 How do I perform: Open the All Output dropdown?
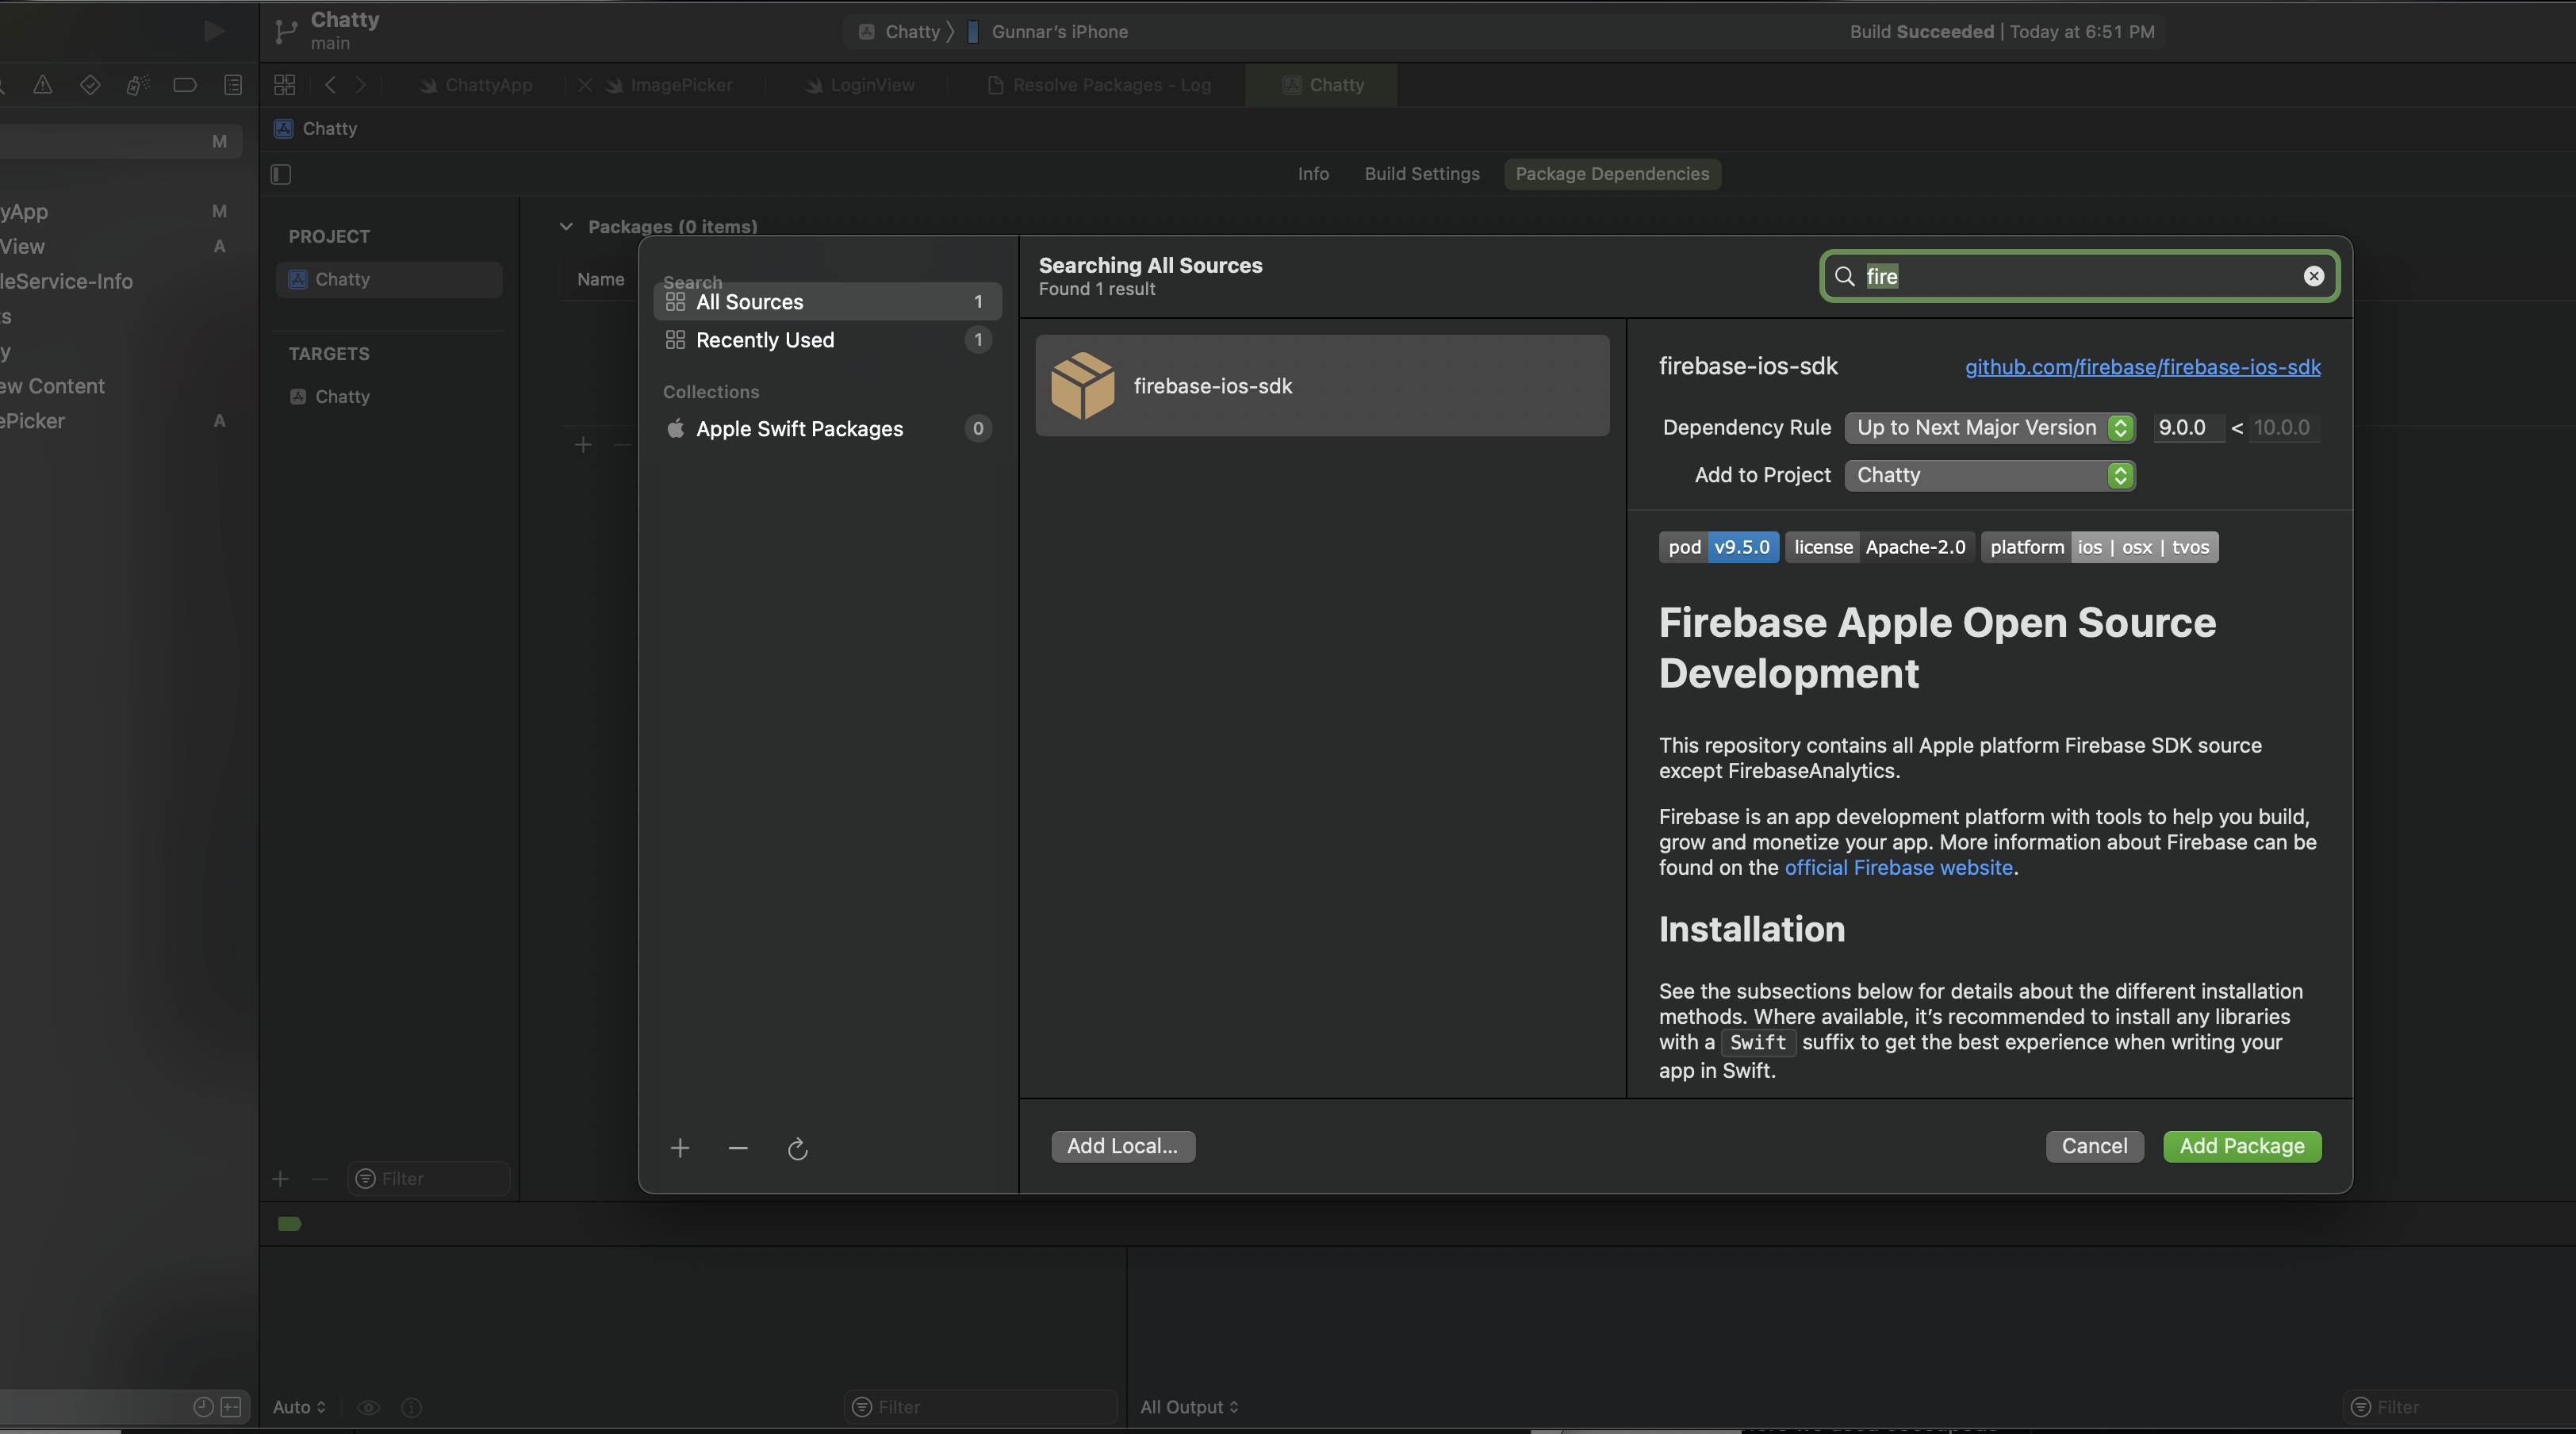pos(1189,1407)
